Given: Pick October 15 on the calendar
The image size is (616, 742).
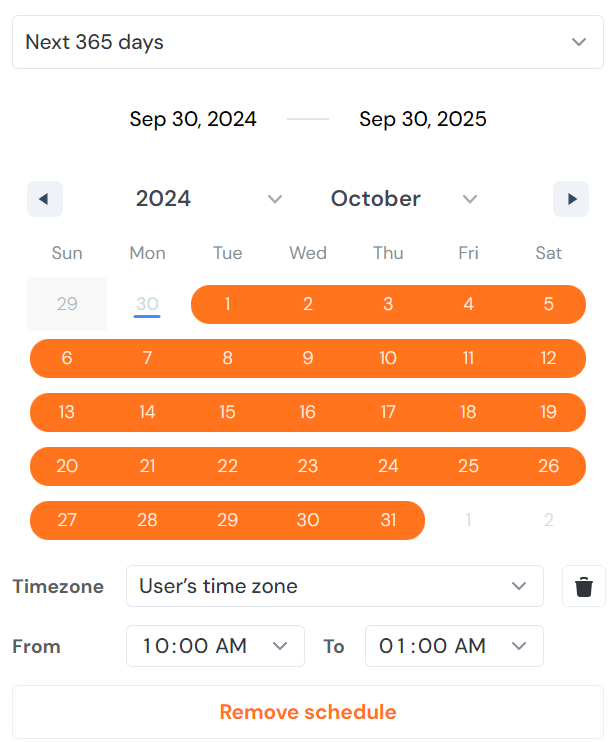Looking at the screenshot, I should tap(228, 412).
